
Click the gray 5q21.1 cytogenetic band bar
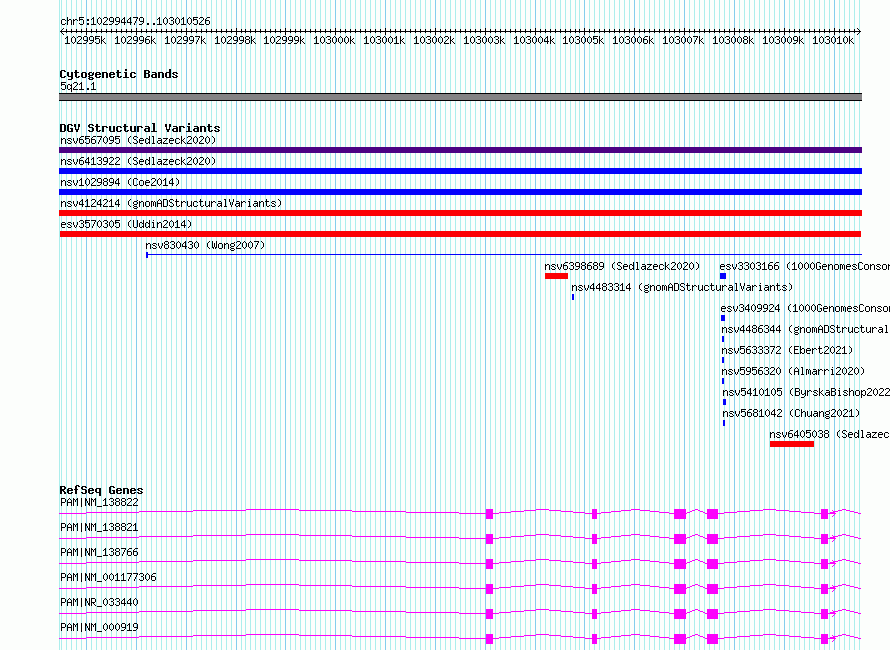coord(460,97)
